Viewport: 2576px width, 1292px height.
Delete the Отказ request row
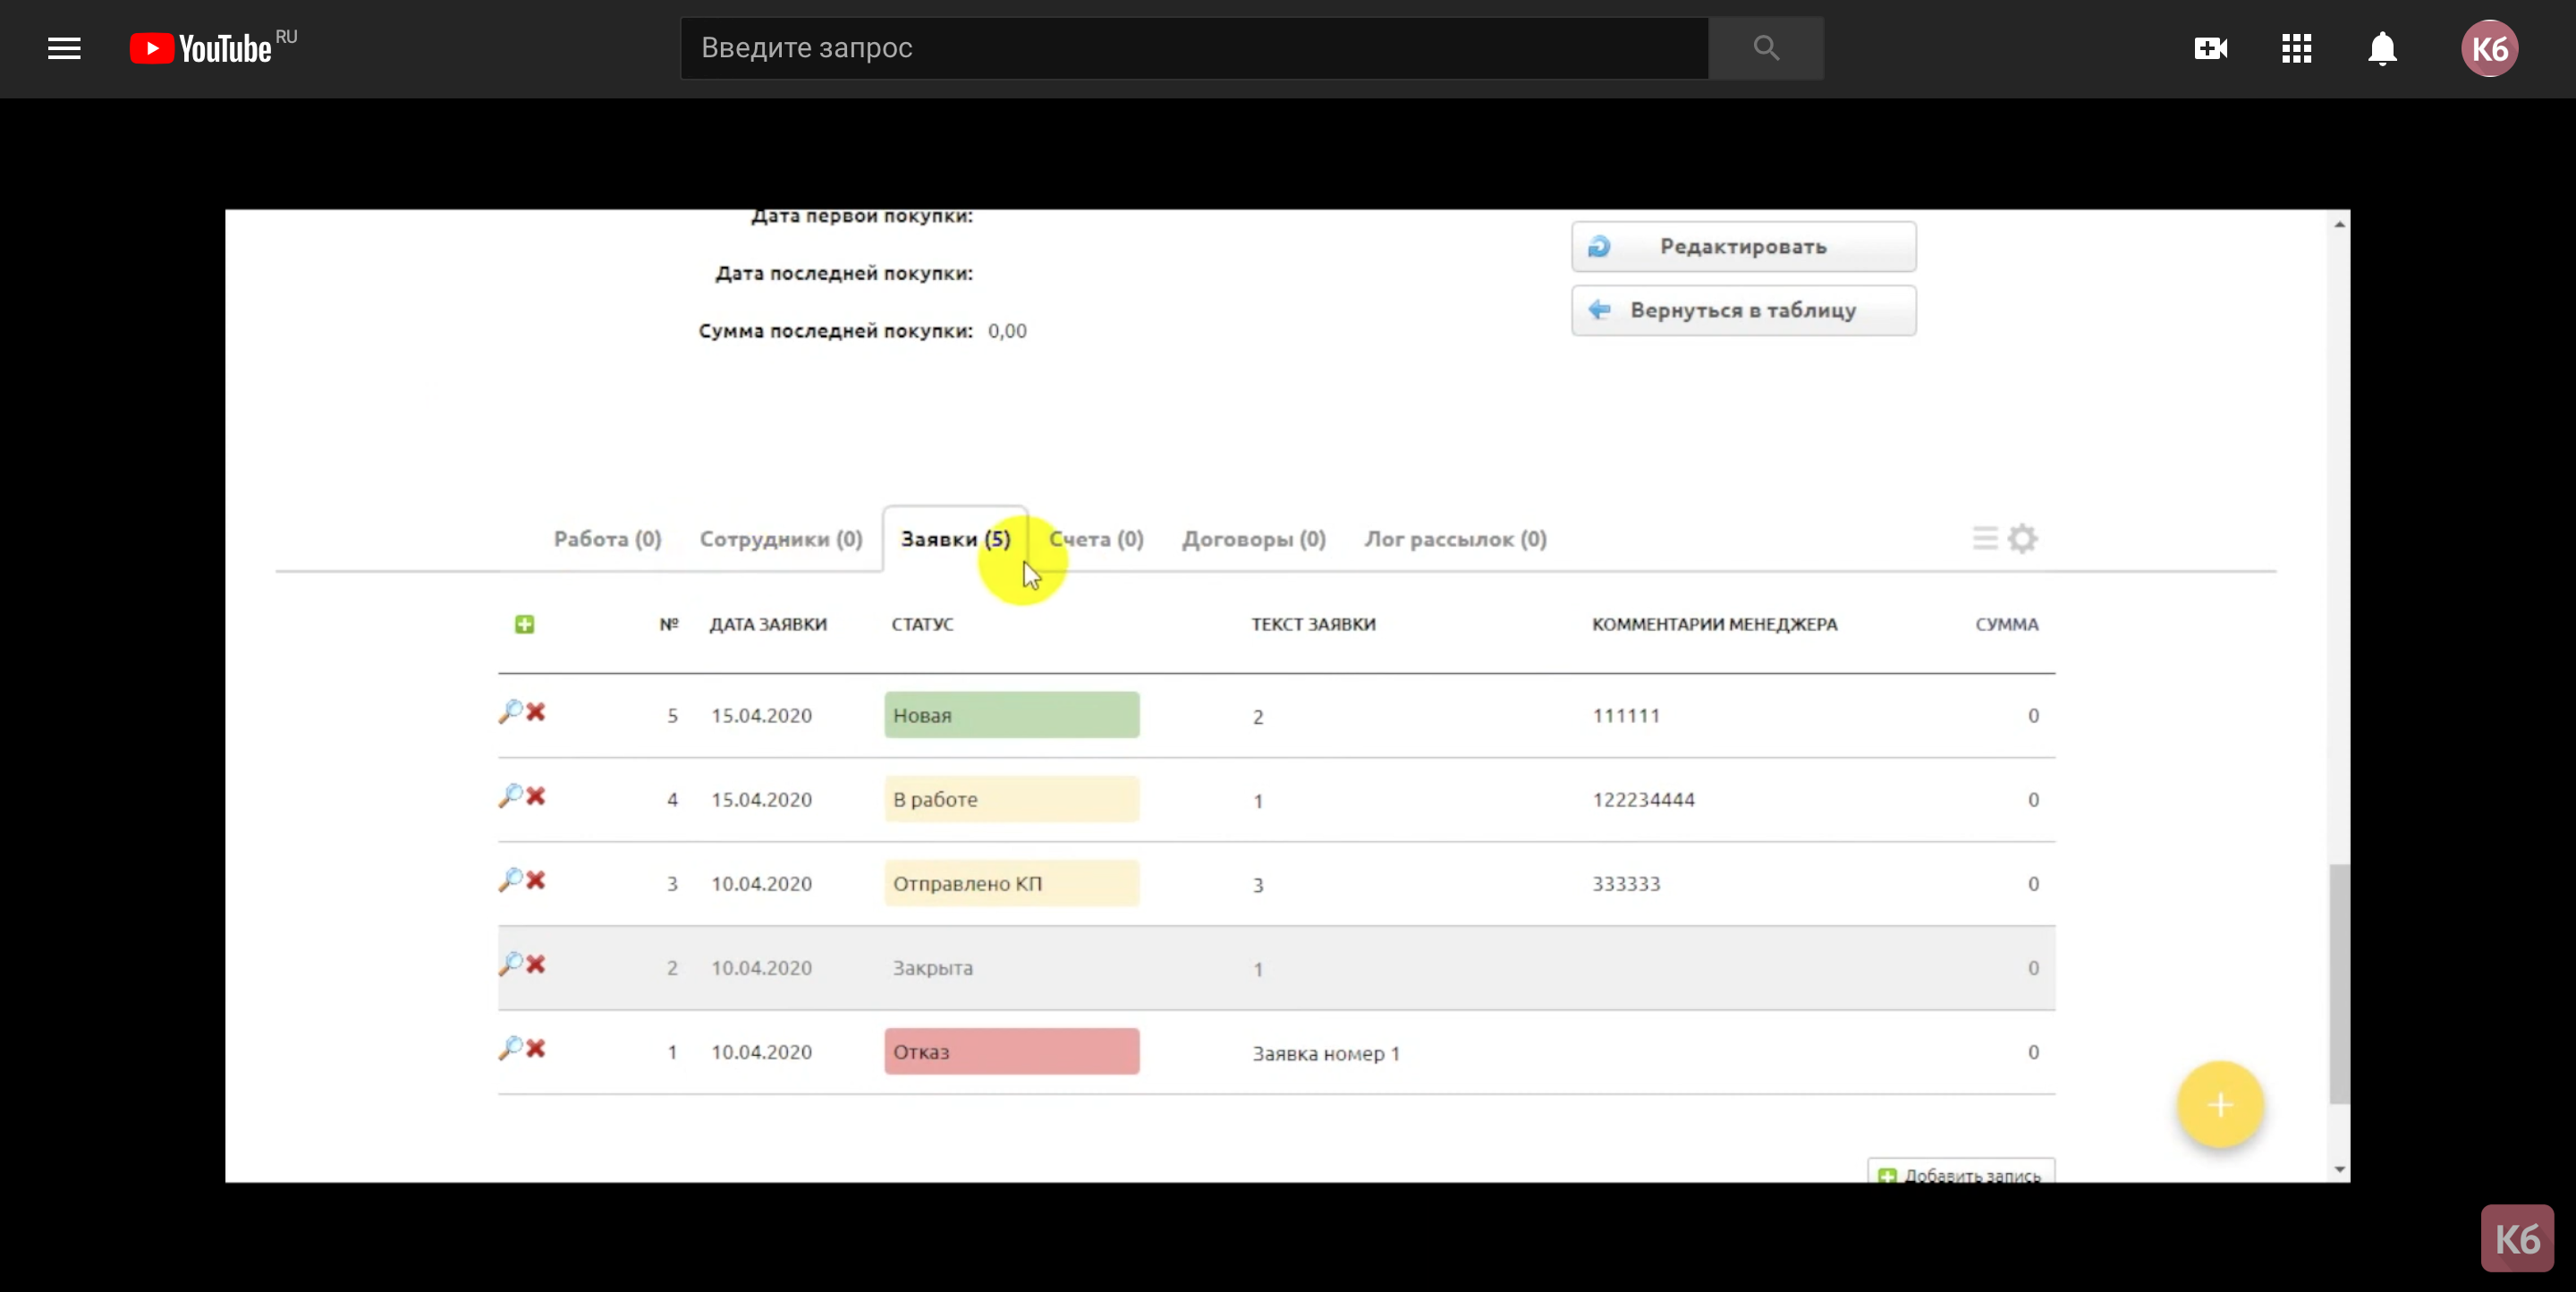pos(537,1048)
